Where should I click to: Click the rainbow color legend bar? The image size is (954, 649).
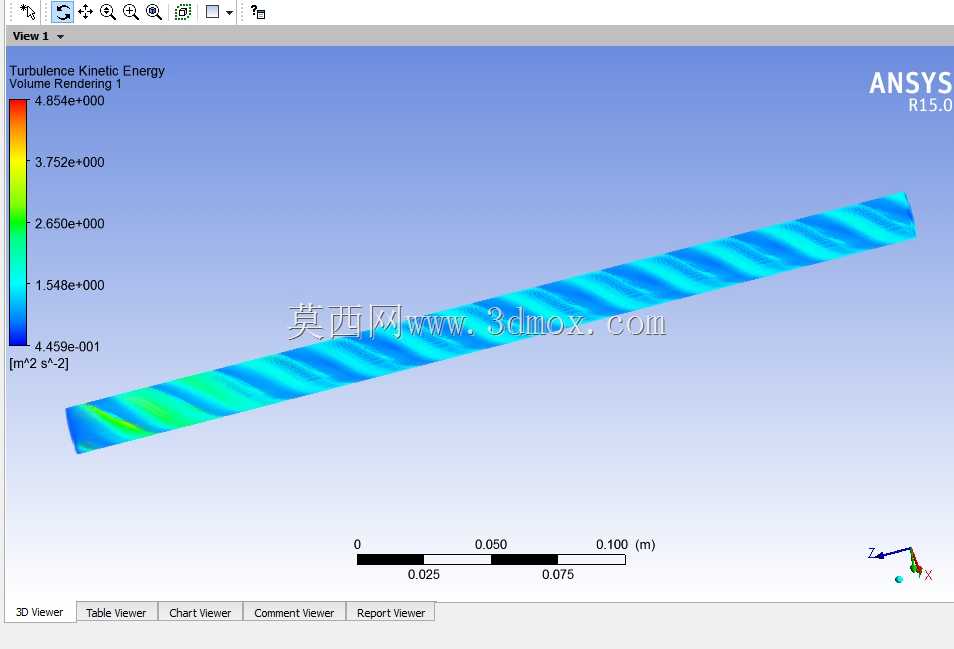point(18,223)
